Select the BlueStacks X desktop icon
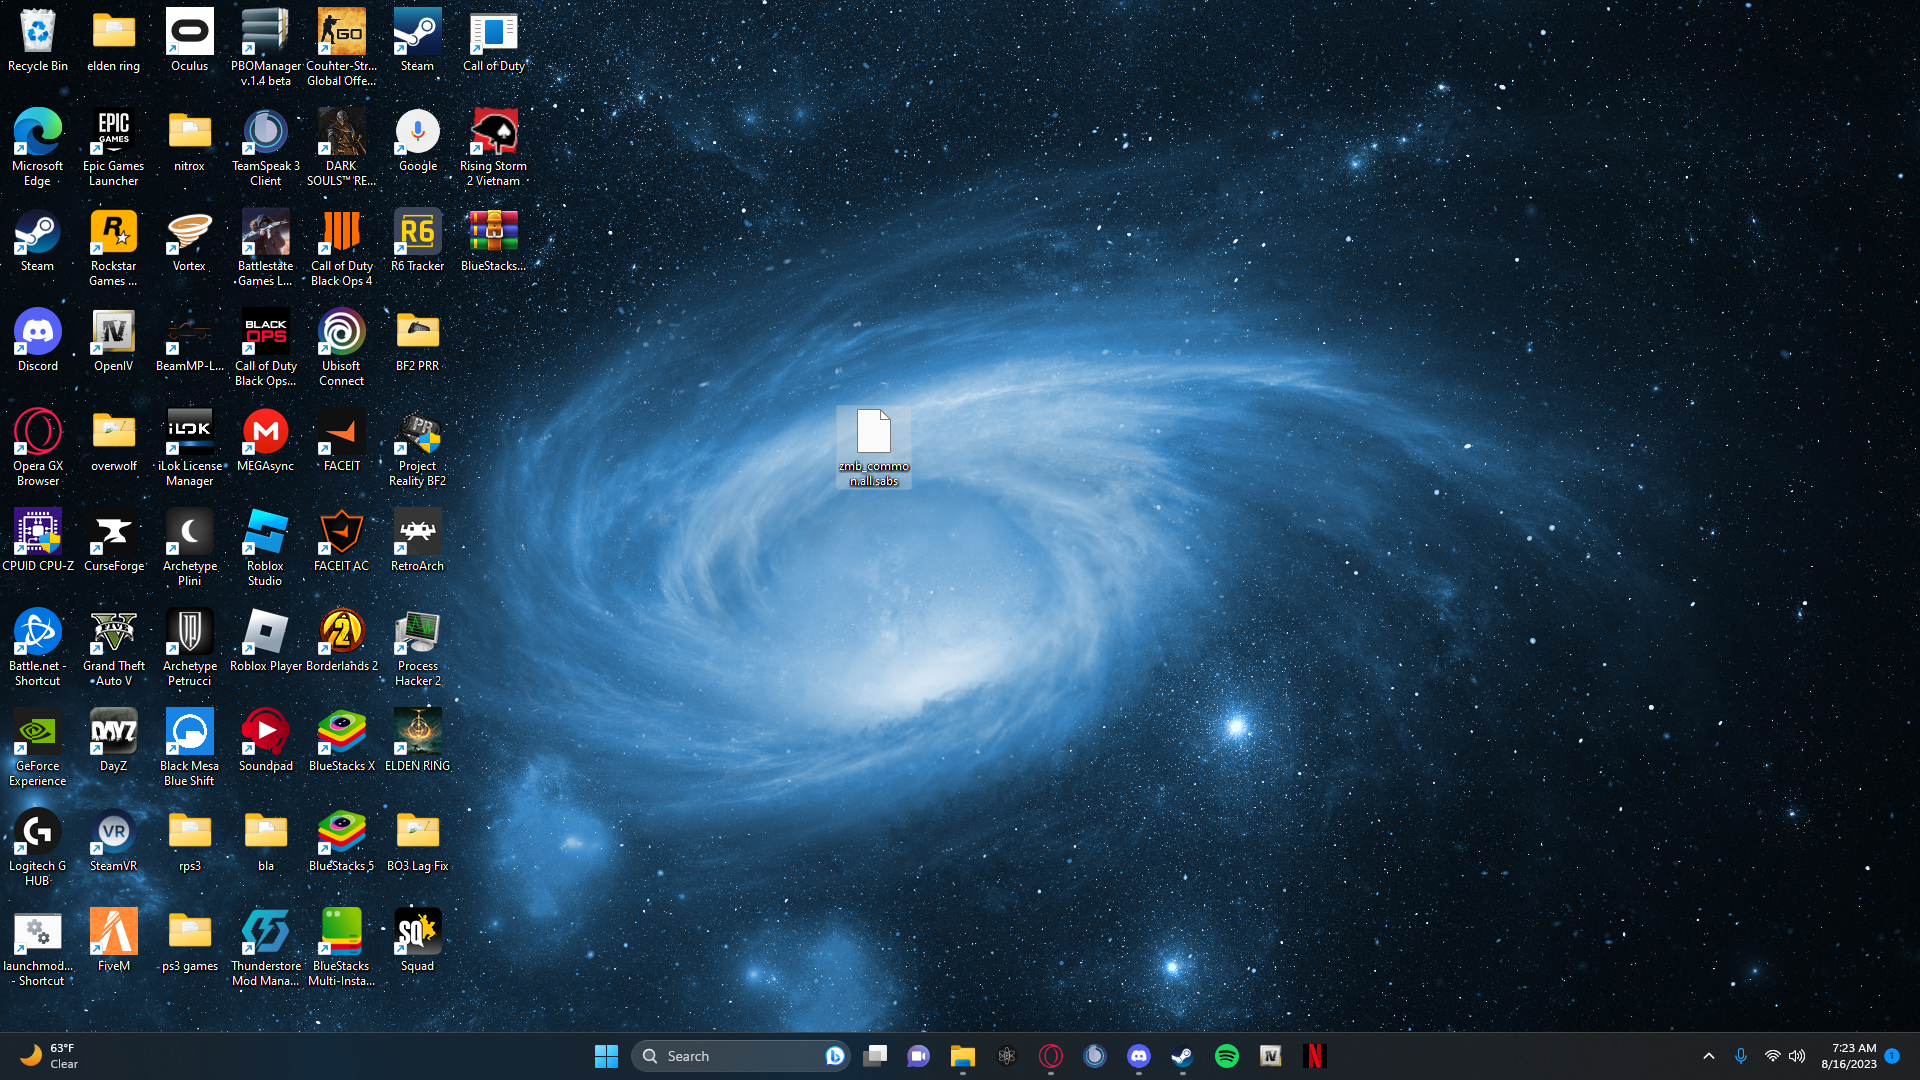Image resolution: width=1920 pixels, height=1080 pixels. pos(341,741)
